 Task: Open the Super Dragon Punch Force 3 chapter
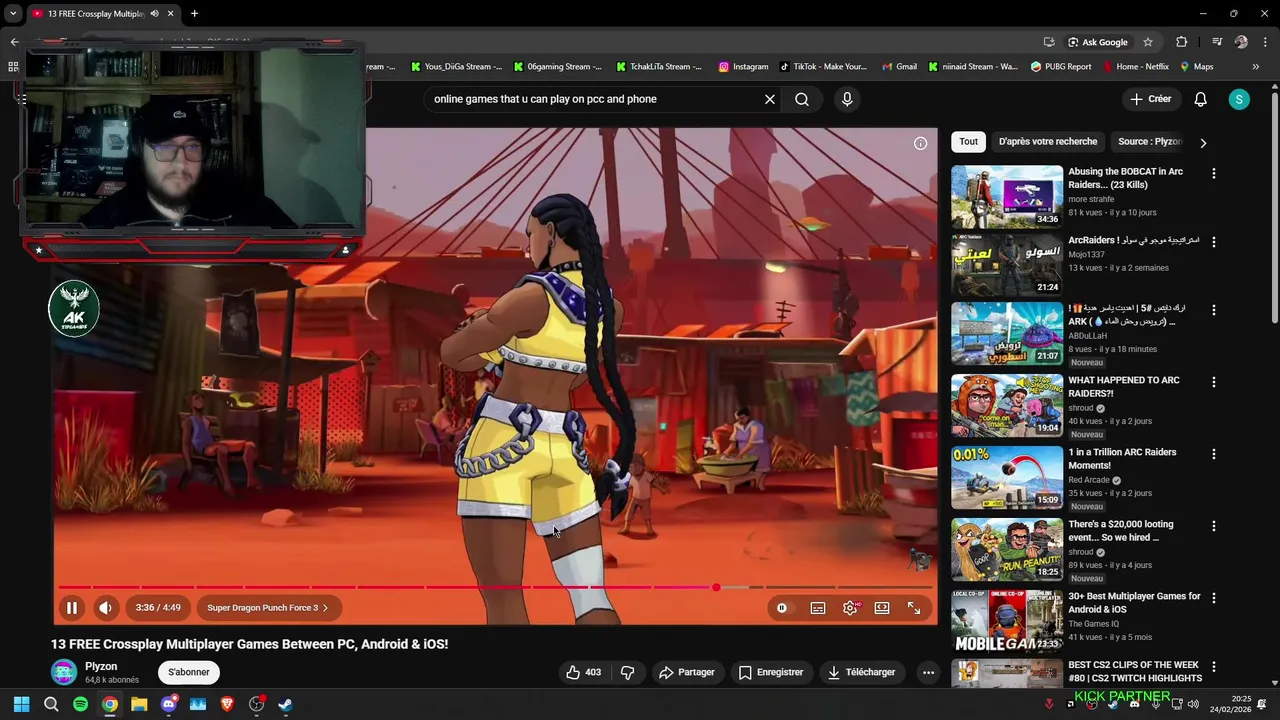tap(268, 608)
